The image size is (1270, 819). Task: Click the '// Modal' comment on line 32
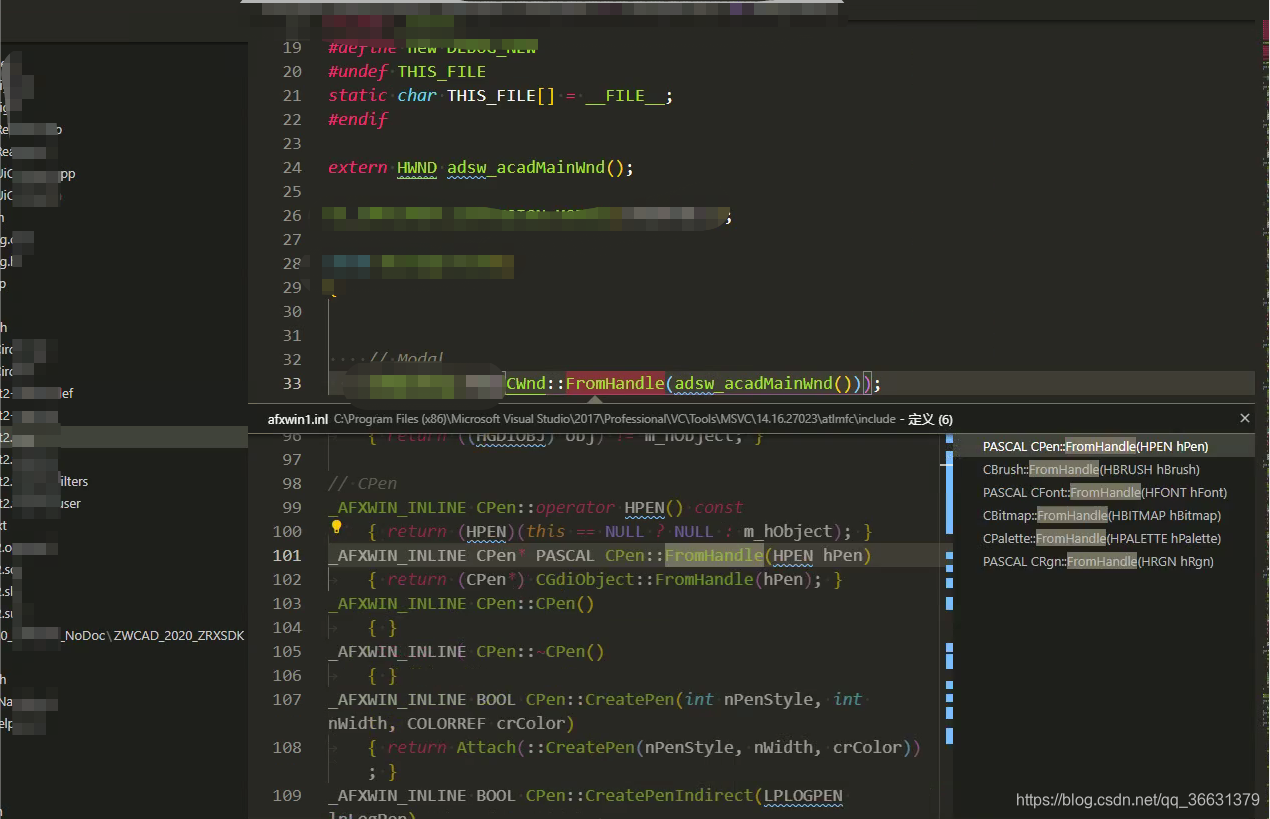[x=407, y=360]
